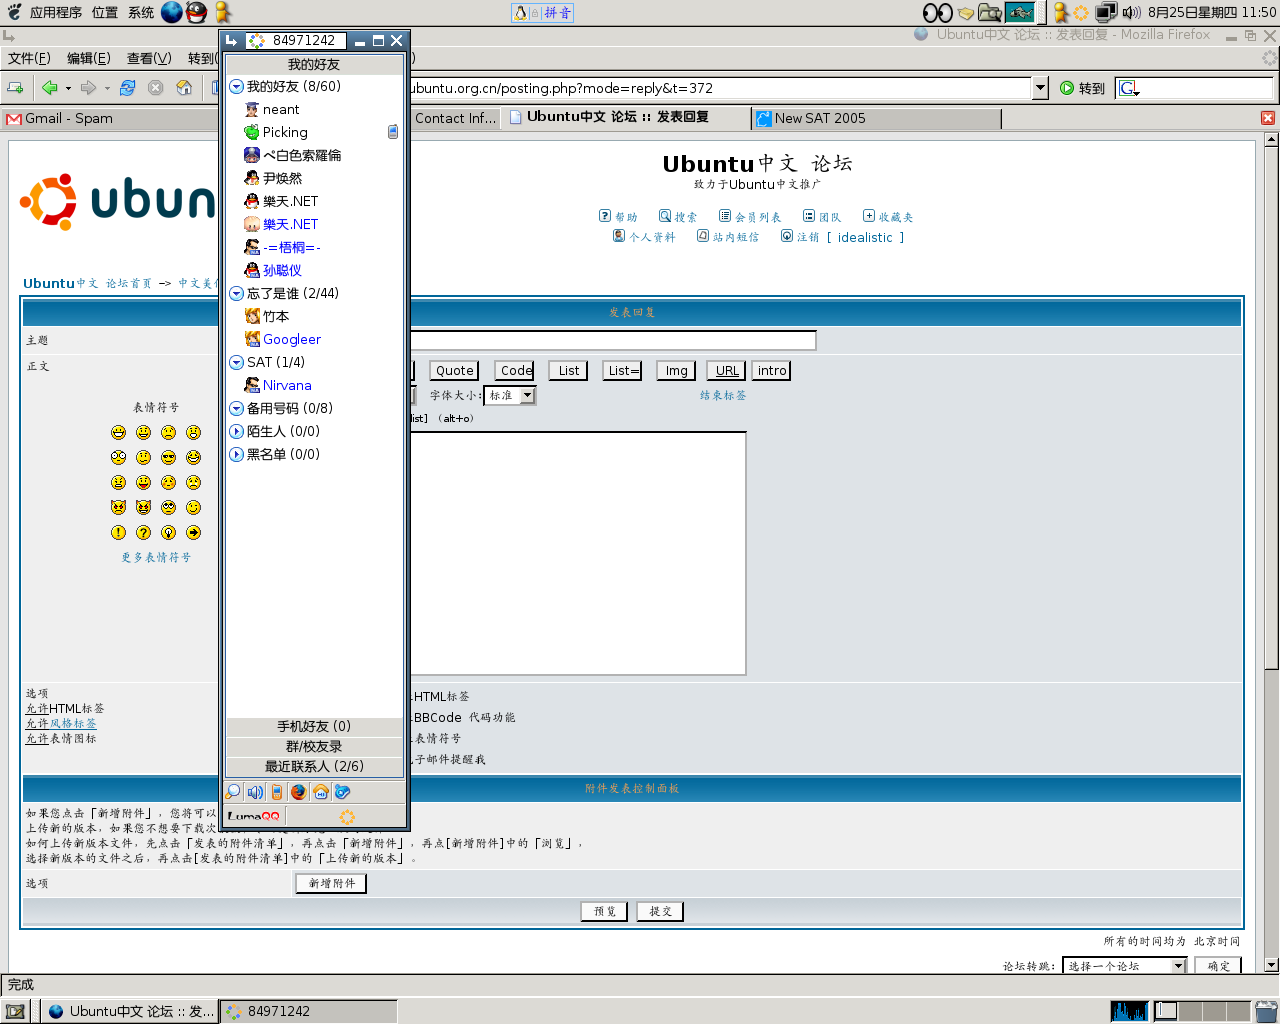Click the 提交 submit button
The width and height of the screenshot is (1280, 1024).
tap(660, 911)
